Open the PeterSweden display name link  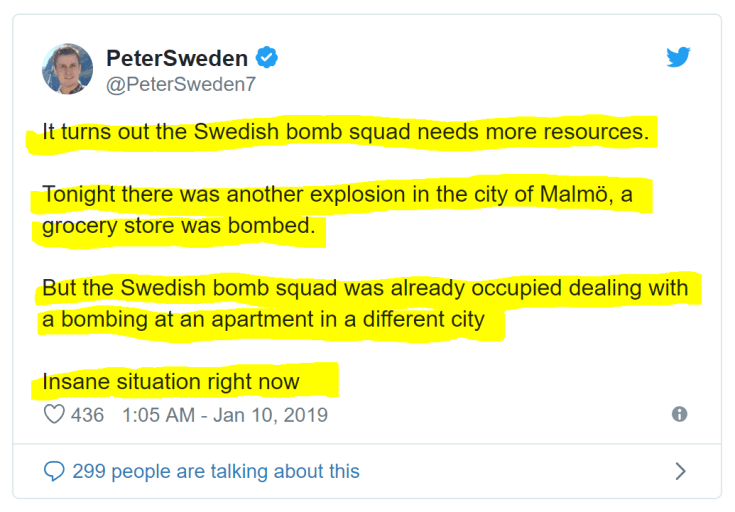click(177, 58)
